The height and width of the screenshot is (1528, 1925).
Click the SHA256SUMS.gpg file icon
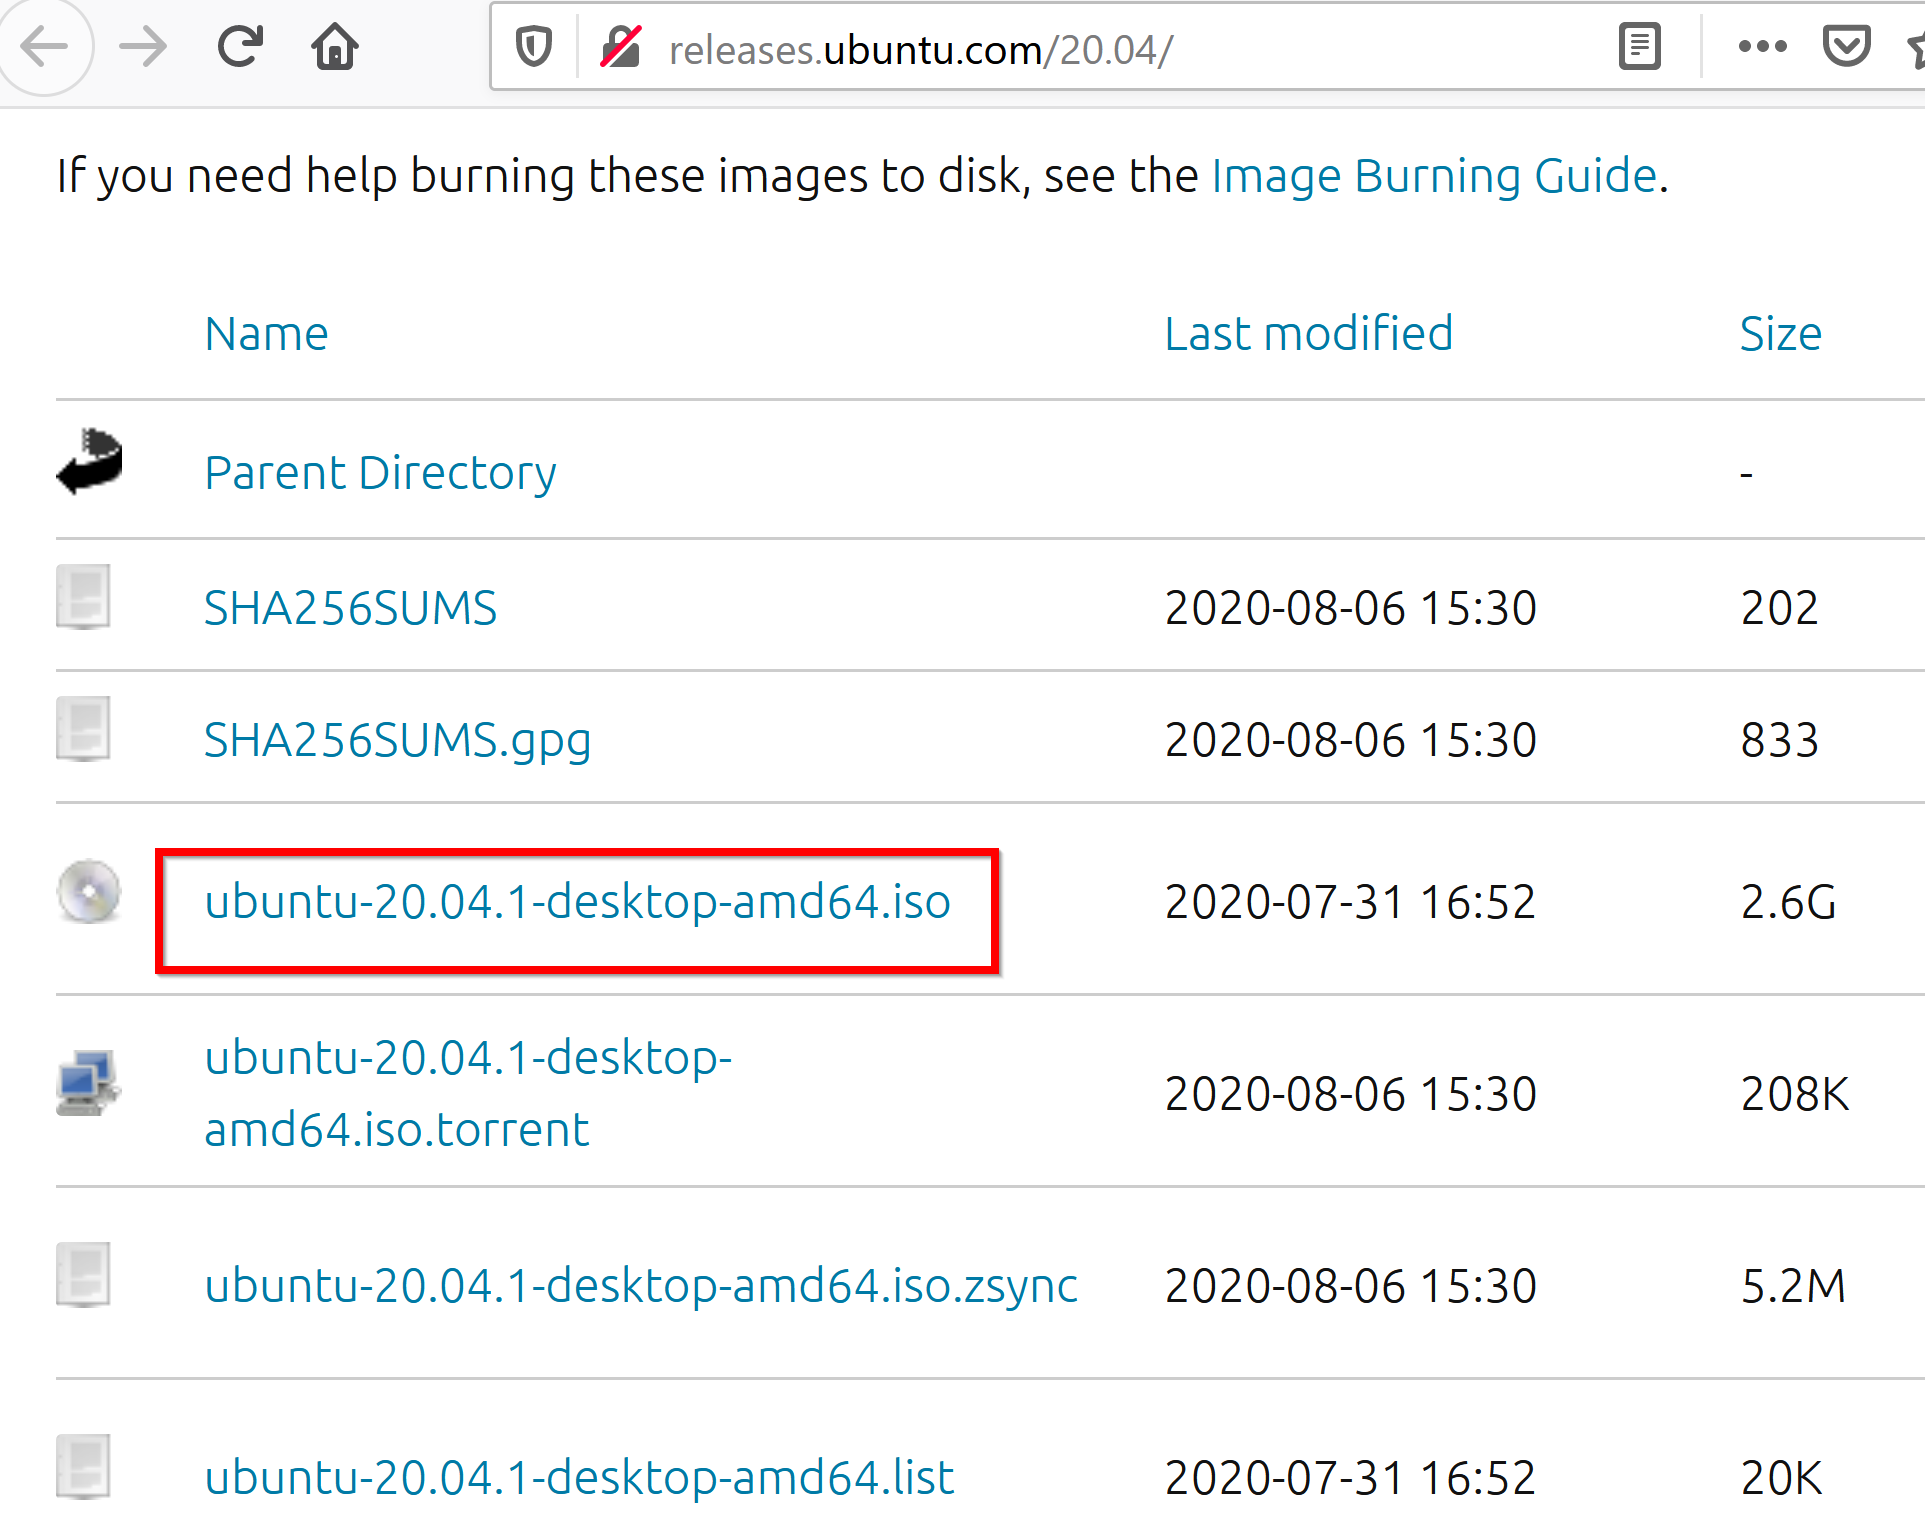[x=83, y=729]
